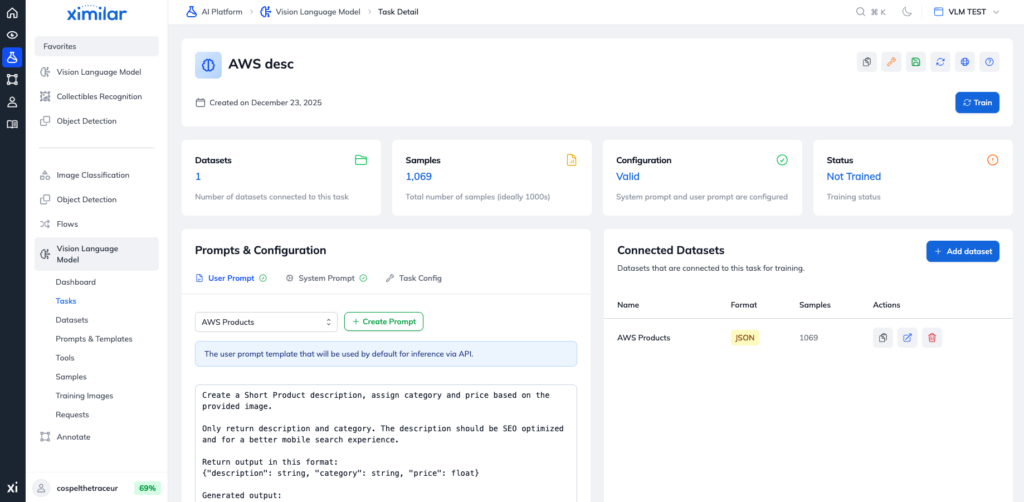Screen dimensions: 1024x502
Task: Switch to the User Prompt tab
Action: [231, 278]
